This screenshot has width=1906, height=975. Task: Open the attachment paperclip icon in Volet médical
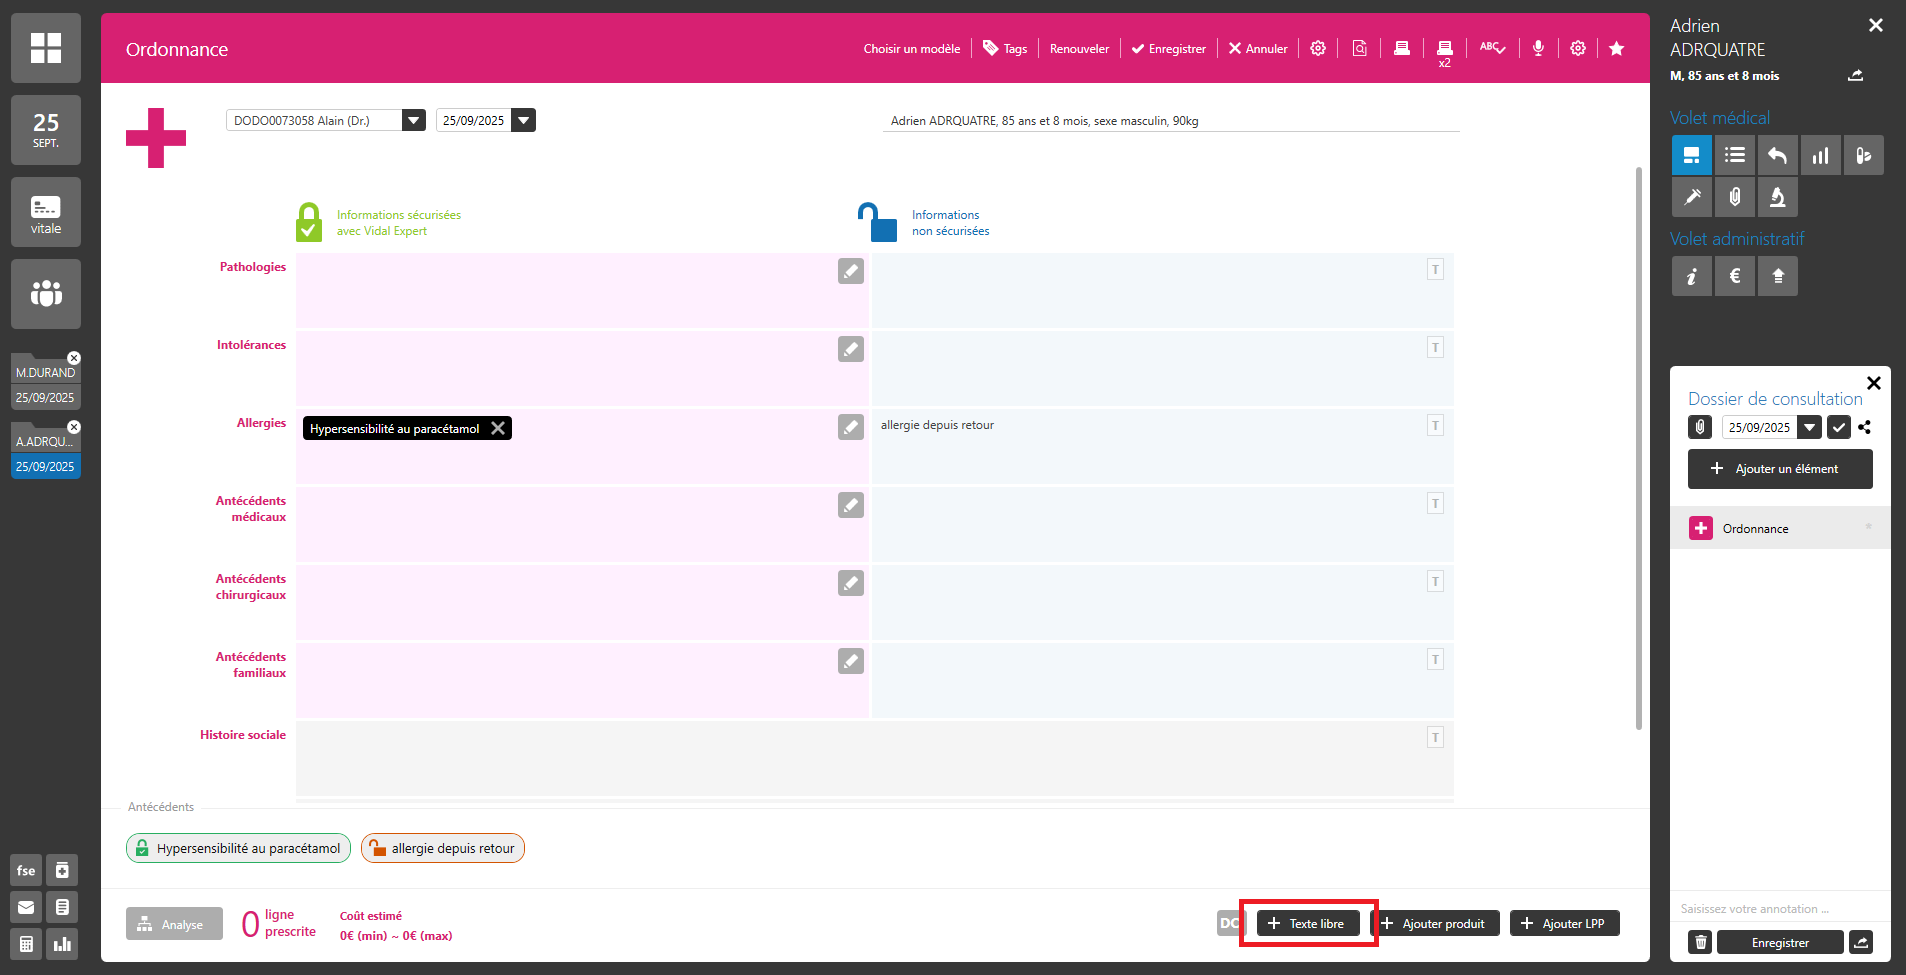click(x=1735, y=197)
